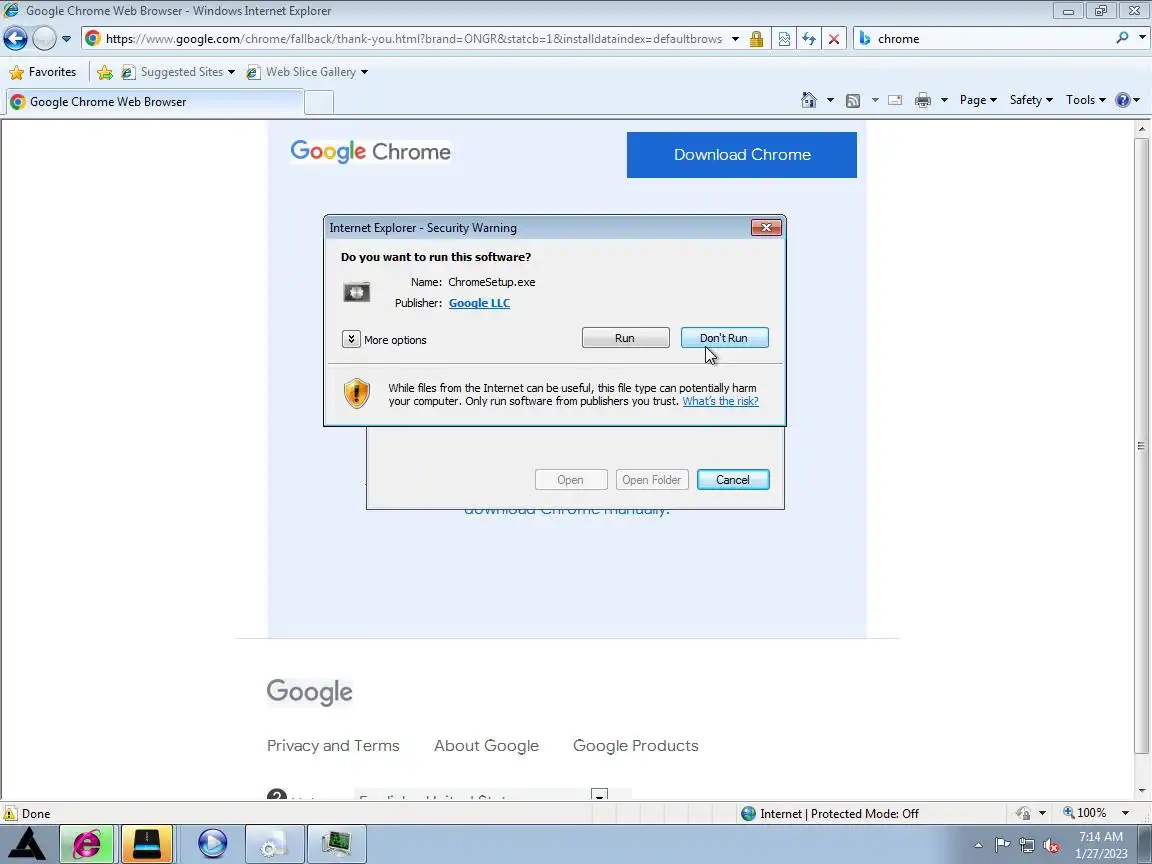Open the Safety menu
The width and height of the screenshot is (1152, 864).
click(1031, 100)
